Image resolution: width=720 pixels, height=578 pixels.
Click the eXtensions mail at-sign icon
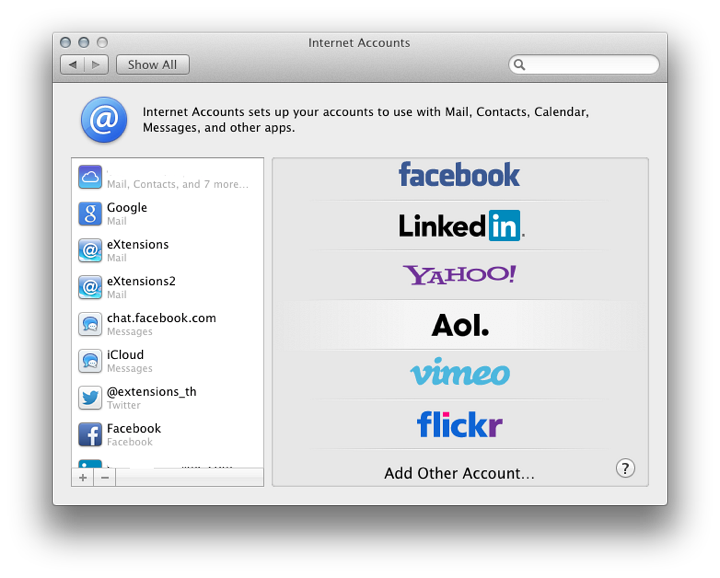coord(90,251)
